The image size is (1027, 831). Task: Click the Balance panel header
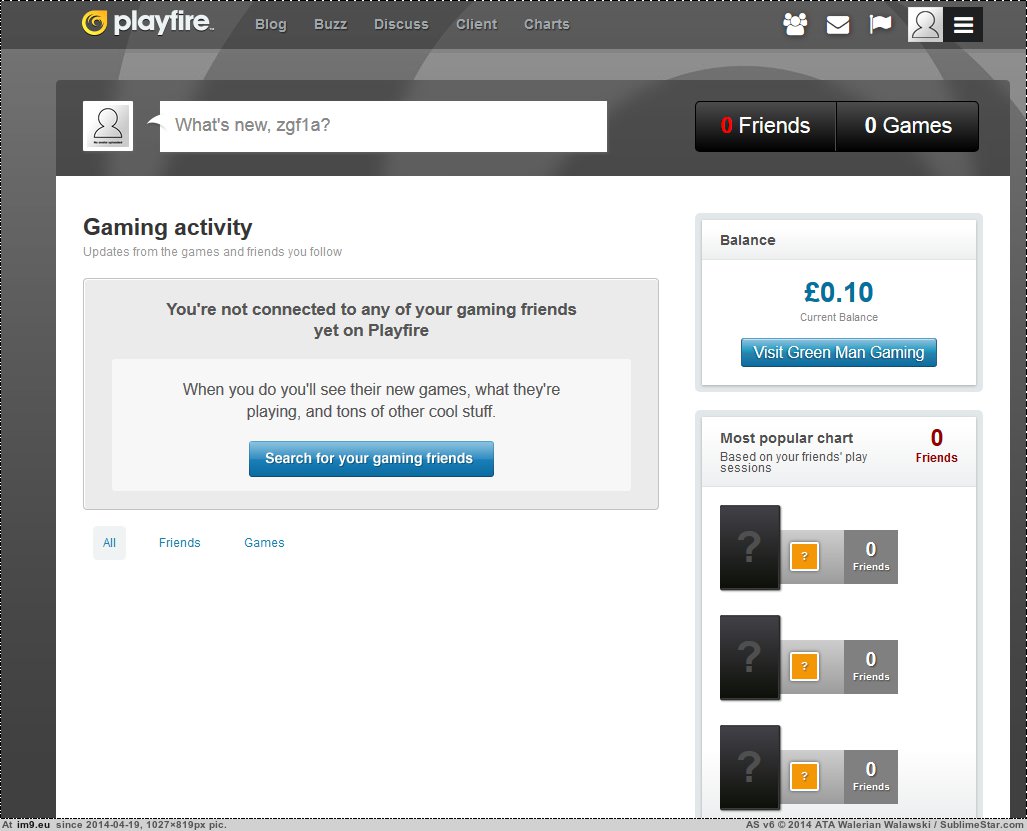838,240
